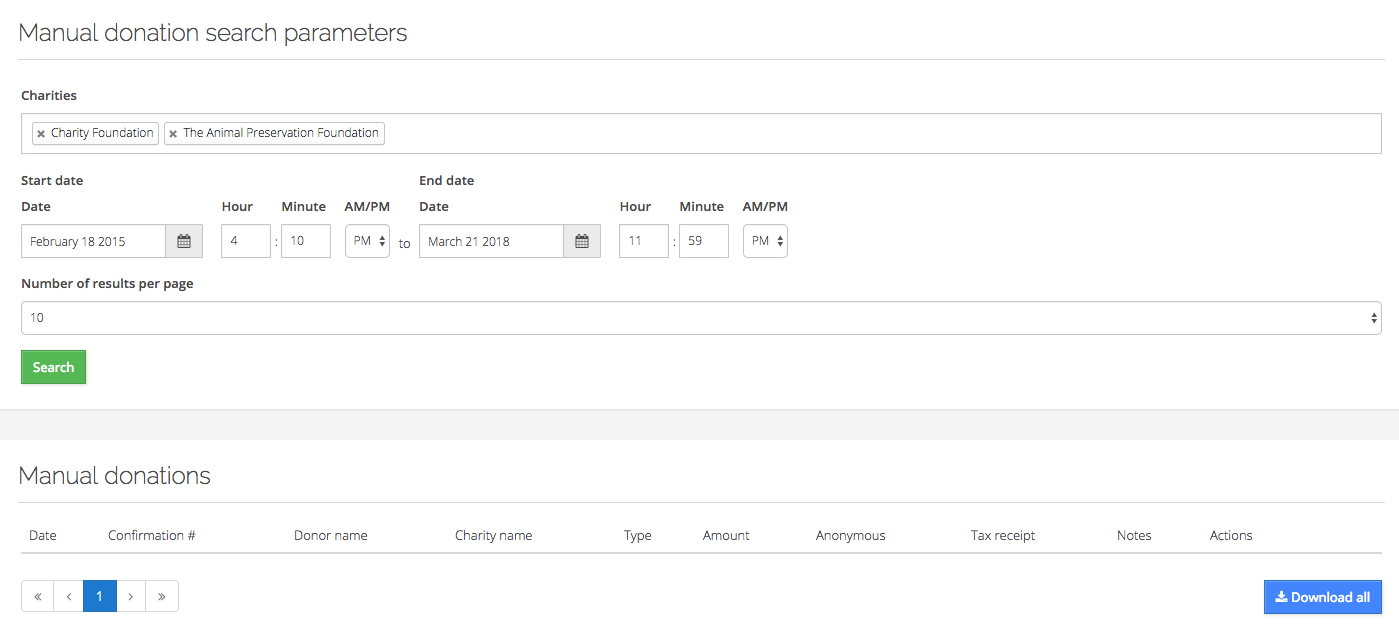Edit the start date field
The image size is (1399, 632).
point(93,242)
